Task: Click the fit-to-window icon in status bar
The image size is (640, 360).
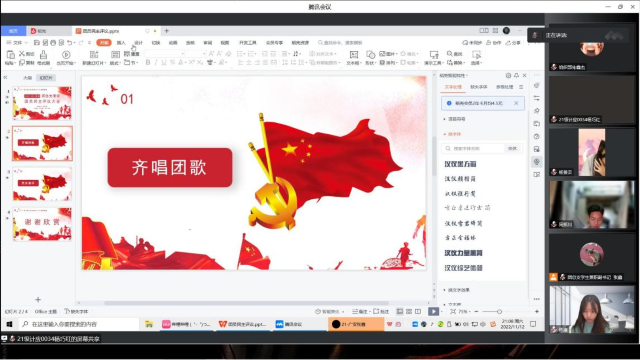Action: coord(453,311)
